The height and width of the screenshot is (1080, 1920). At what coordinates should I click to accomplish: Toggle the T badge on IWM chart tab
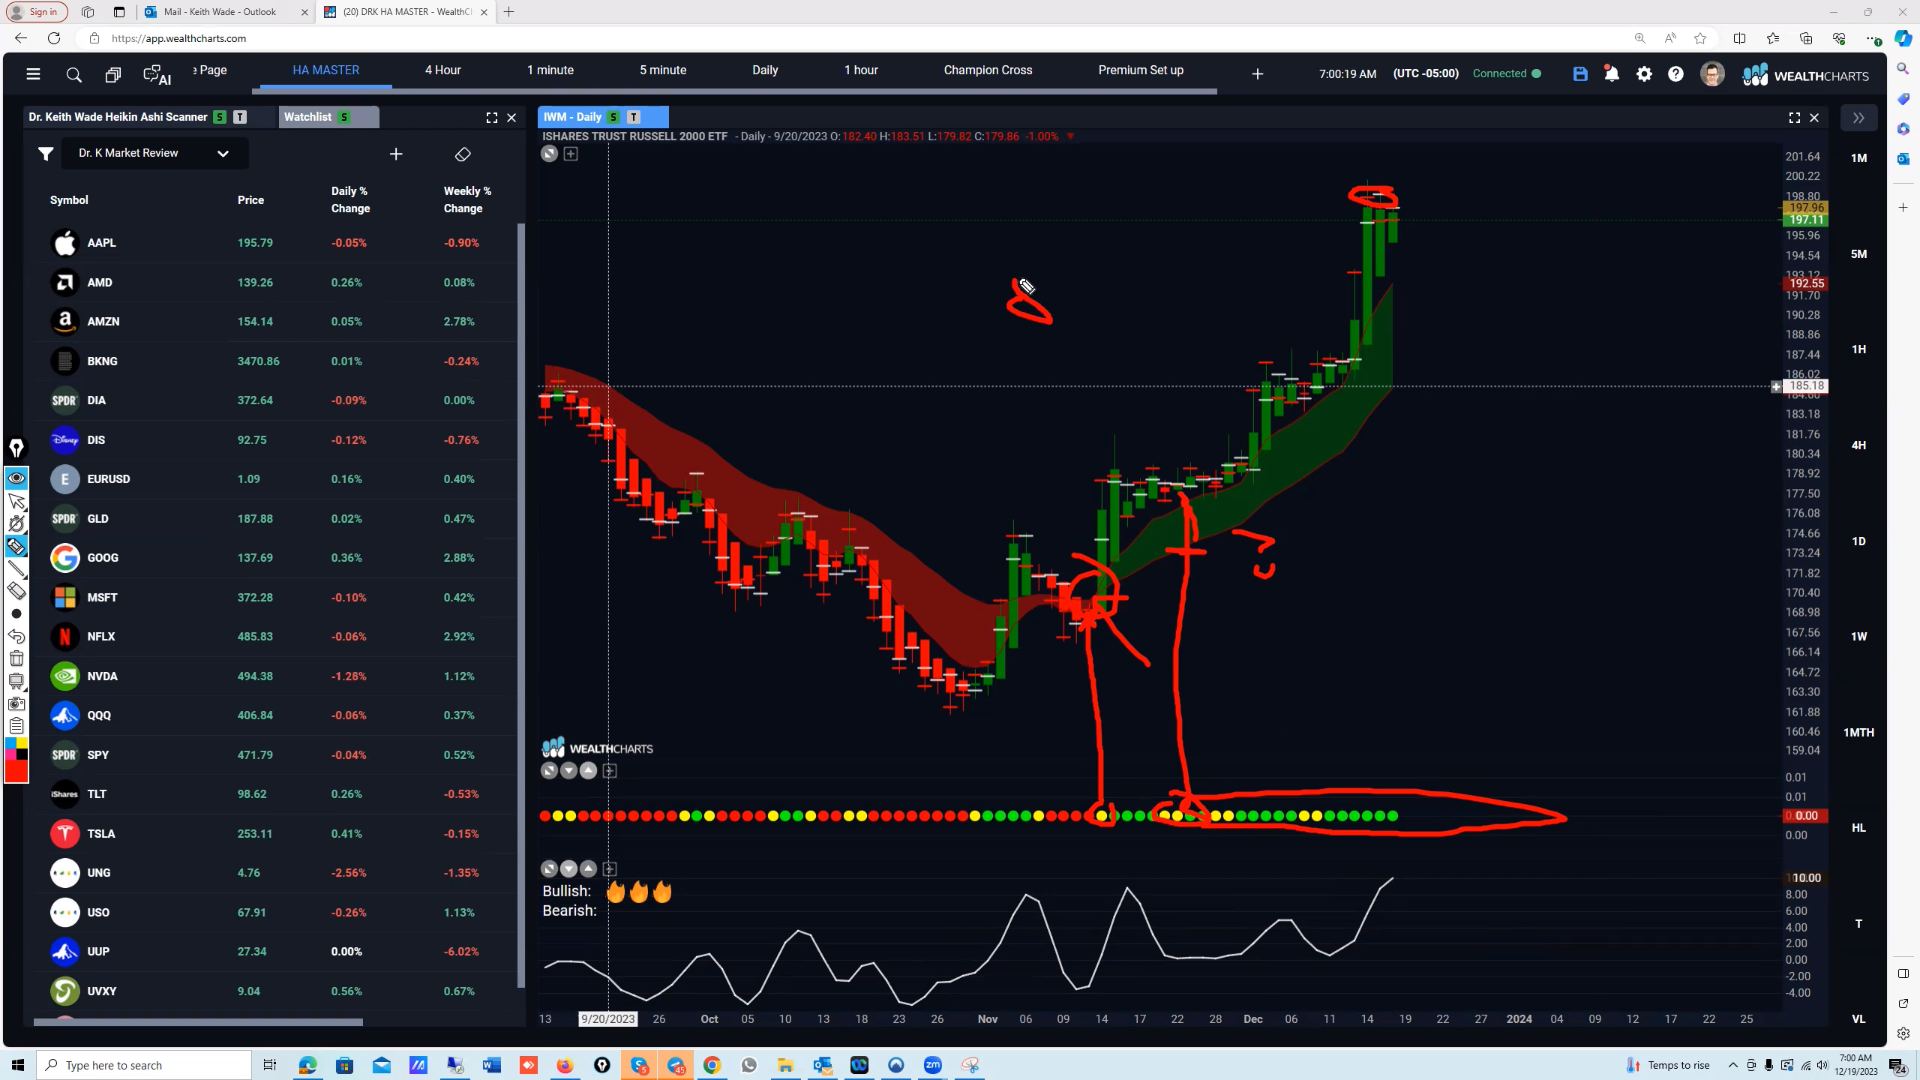(633, 118)
